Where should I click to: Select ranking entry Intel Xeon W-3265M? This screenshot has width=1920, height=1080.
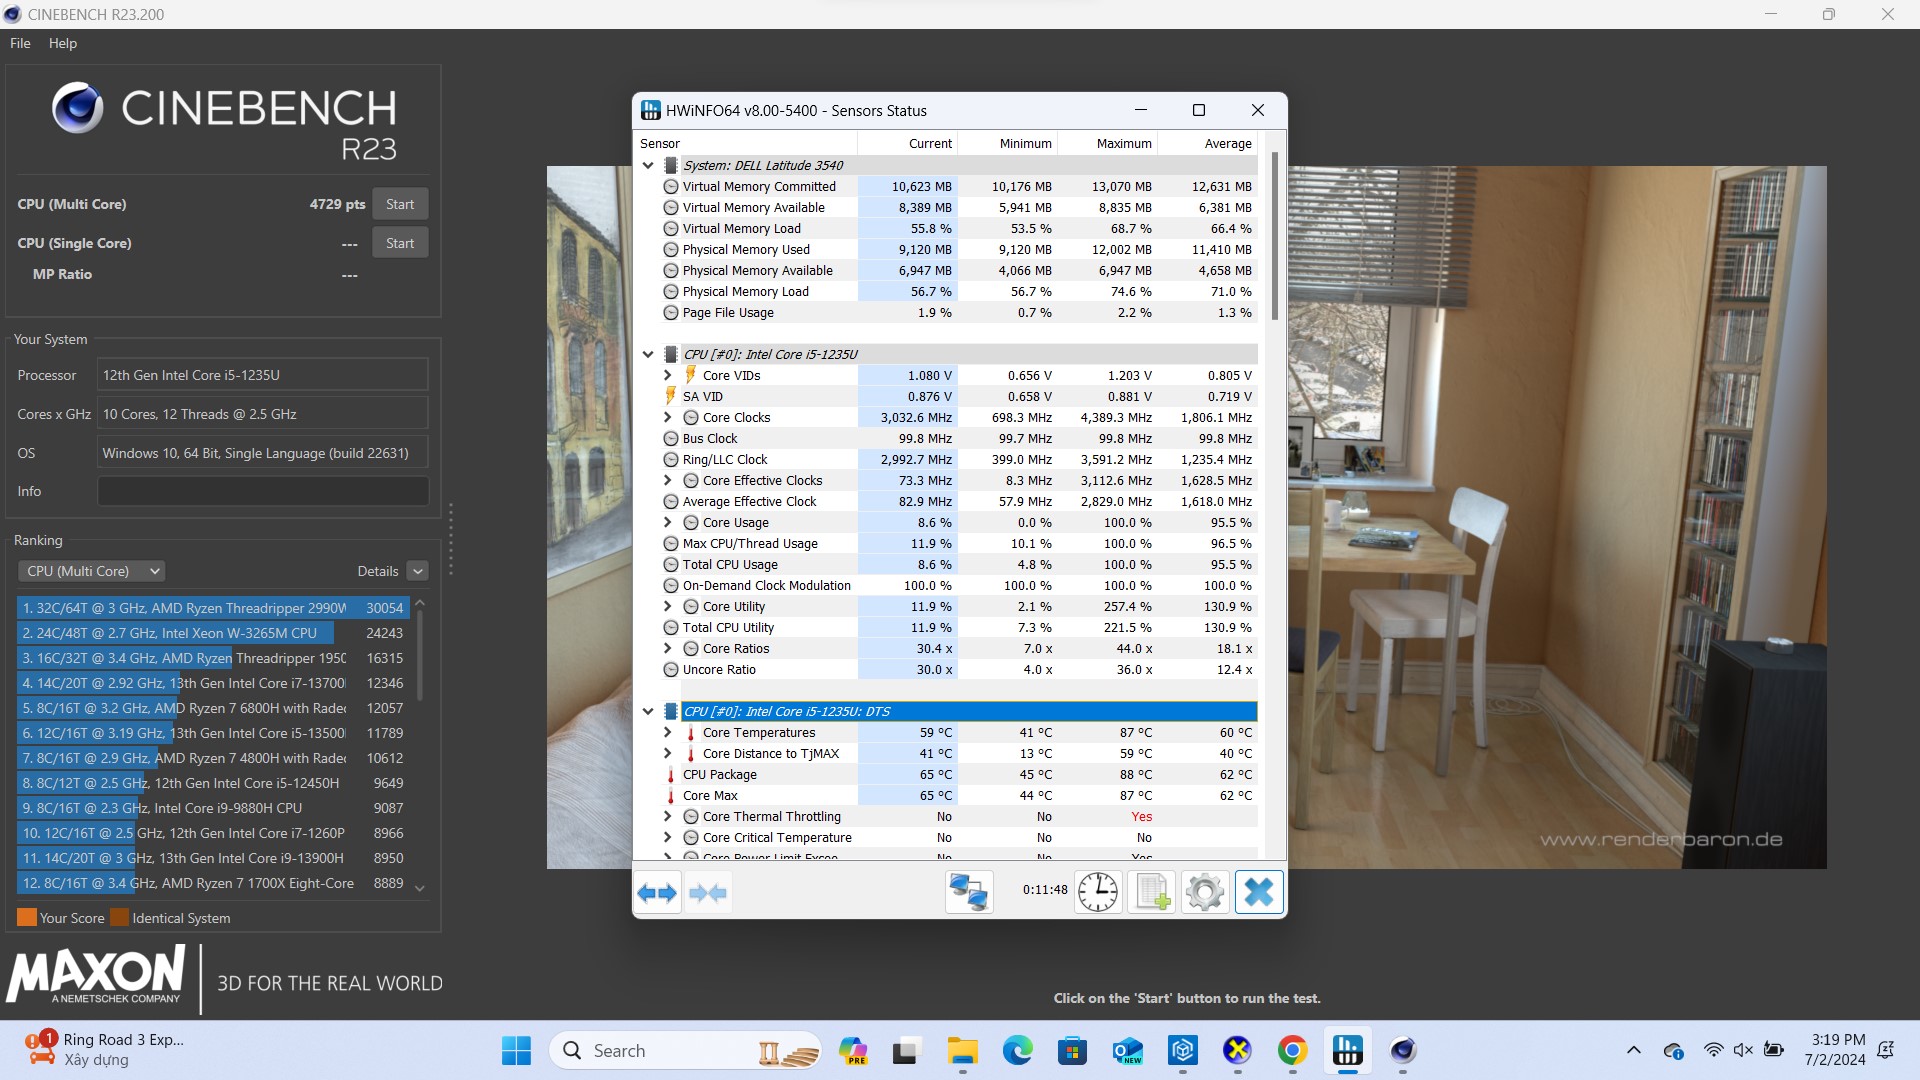point(213,633)
